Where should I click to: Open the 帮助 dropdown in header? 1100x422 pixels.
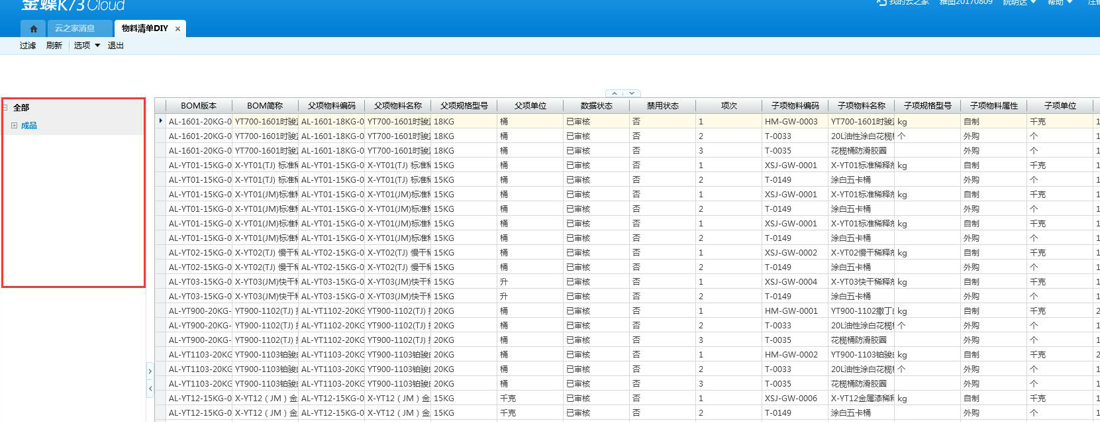pyautogui.click(x=1058, y=3)
